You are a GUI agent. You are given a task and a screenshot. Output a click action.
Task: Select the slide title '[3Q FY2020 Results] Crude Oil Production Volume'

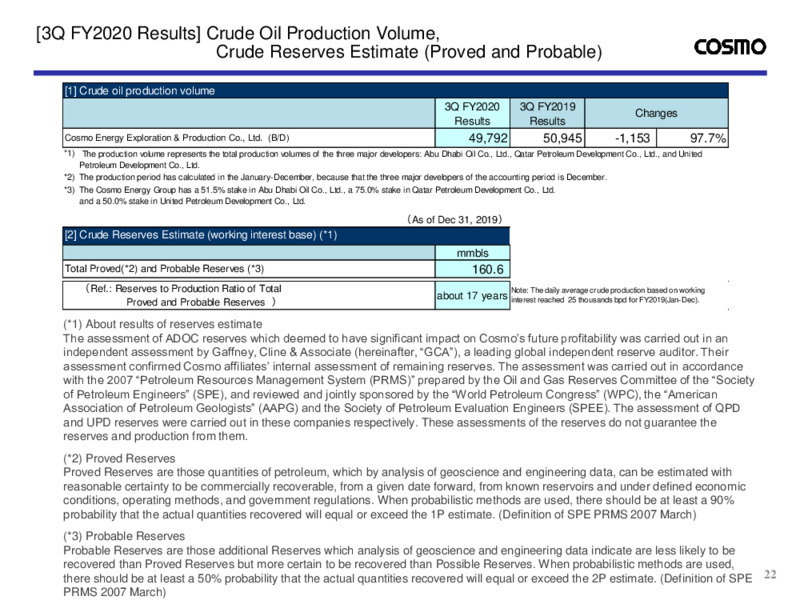[237, 33]
